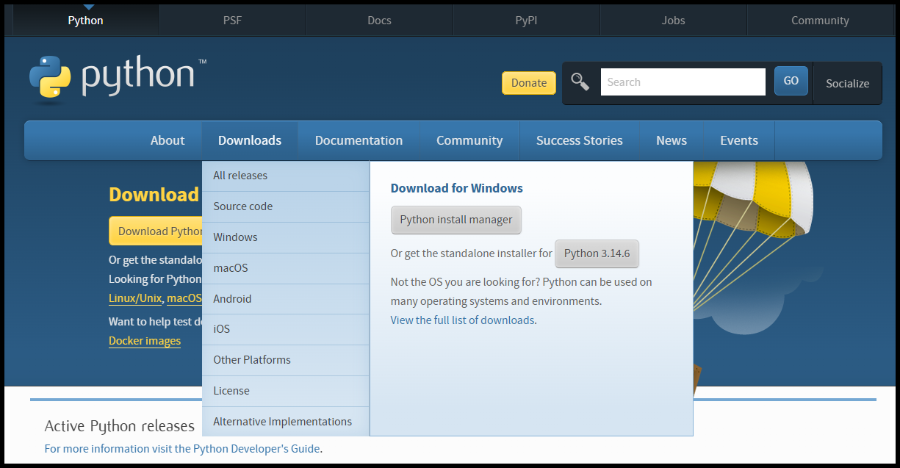
Task: Open View the full list of downloads link
Action: (x=463, y=320)
